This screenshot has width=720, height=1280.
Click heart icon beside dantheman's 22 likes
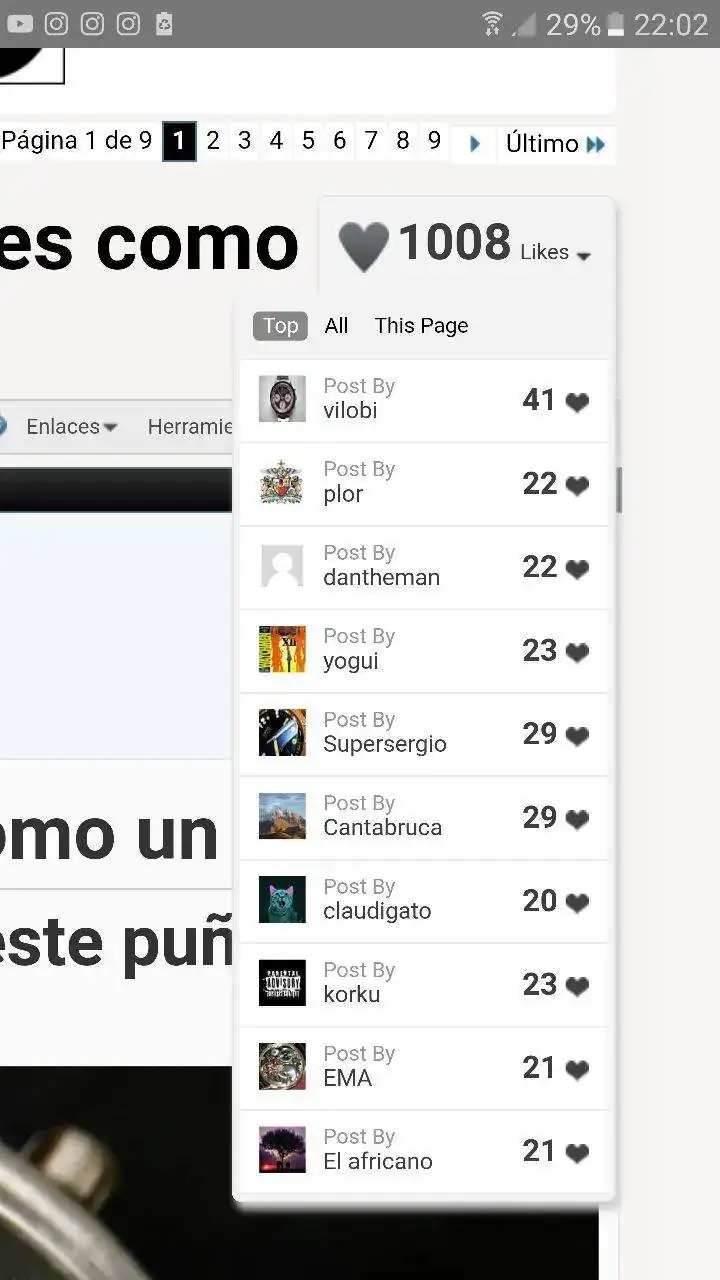[x=577, y=569]
